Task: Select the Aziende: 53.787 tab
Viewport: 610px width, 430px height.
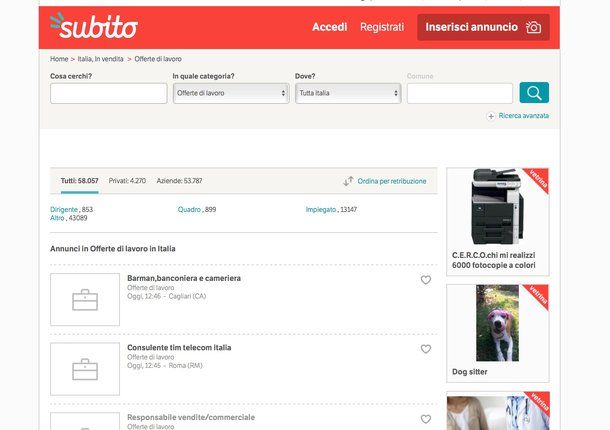Action: pos(179,181)
